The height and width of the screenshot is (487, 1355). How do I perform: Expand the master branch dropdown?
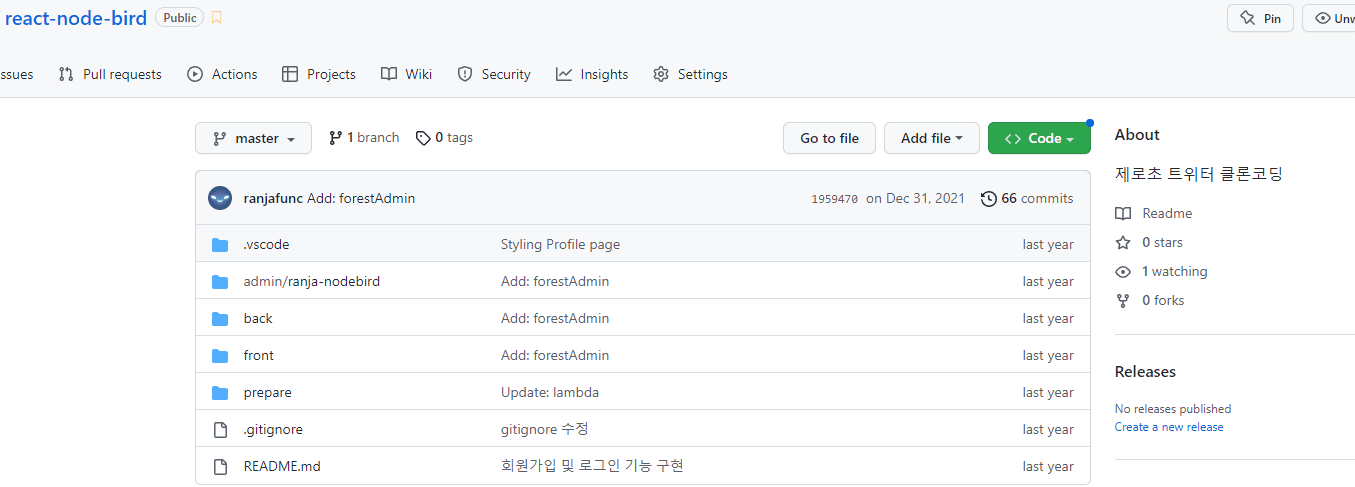(253, 138)
